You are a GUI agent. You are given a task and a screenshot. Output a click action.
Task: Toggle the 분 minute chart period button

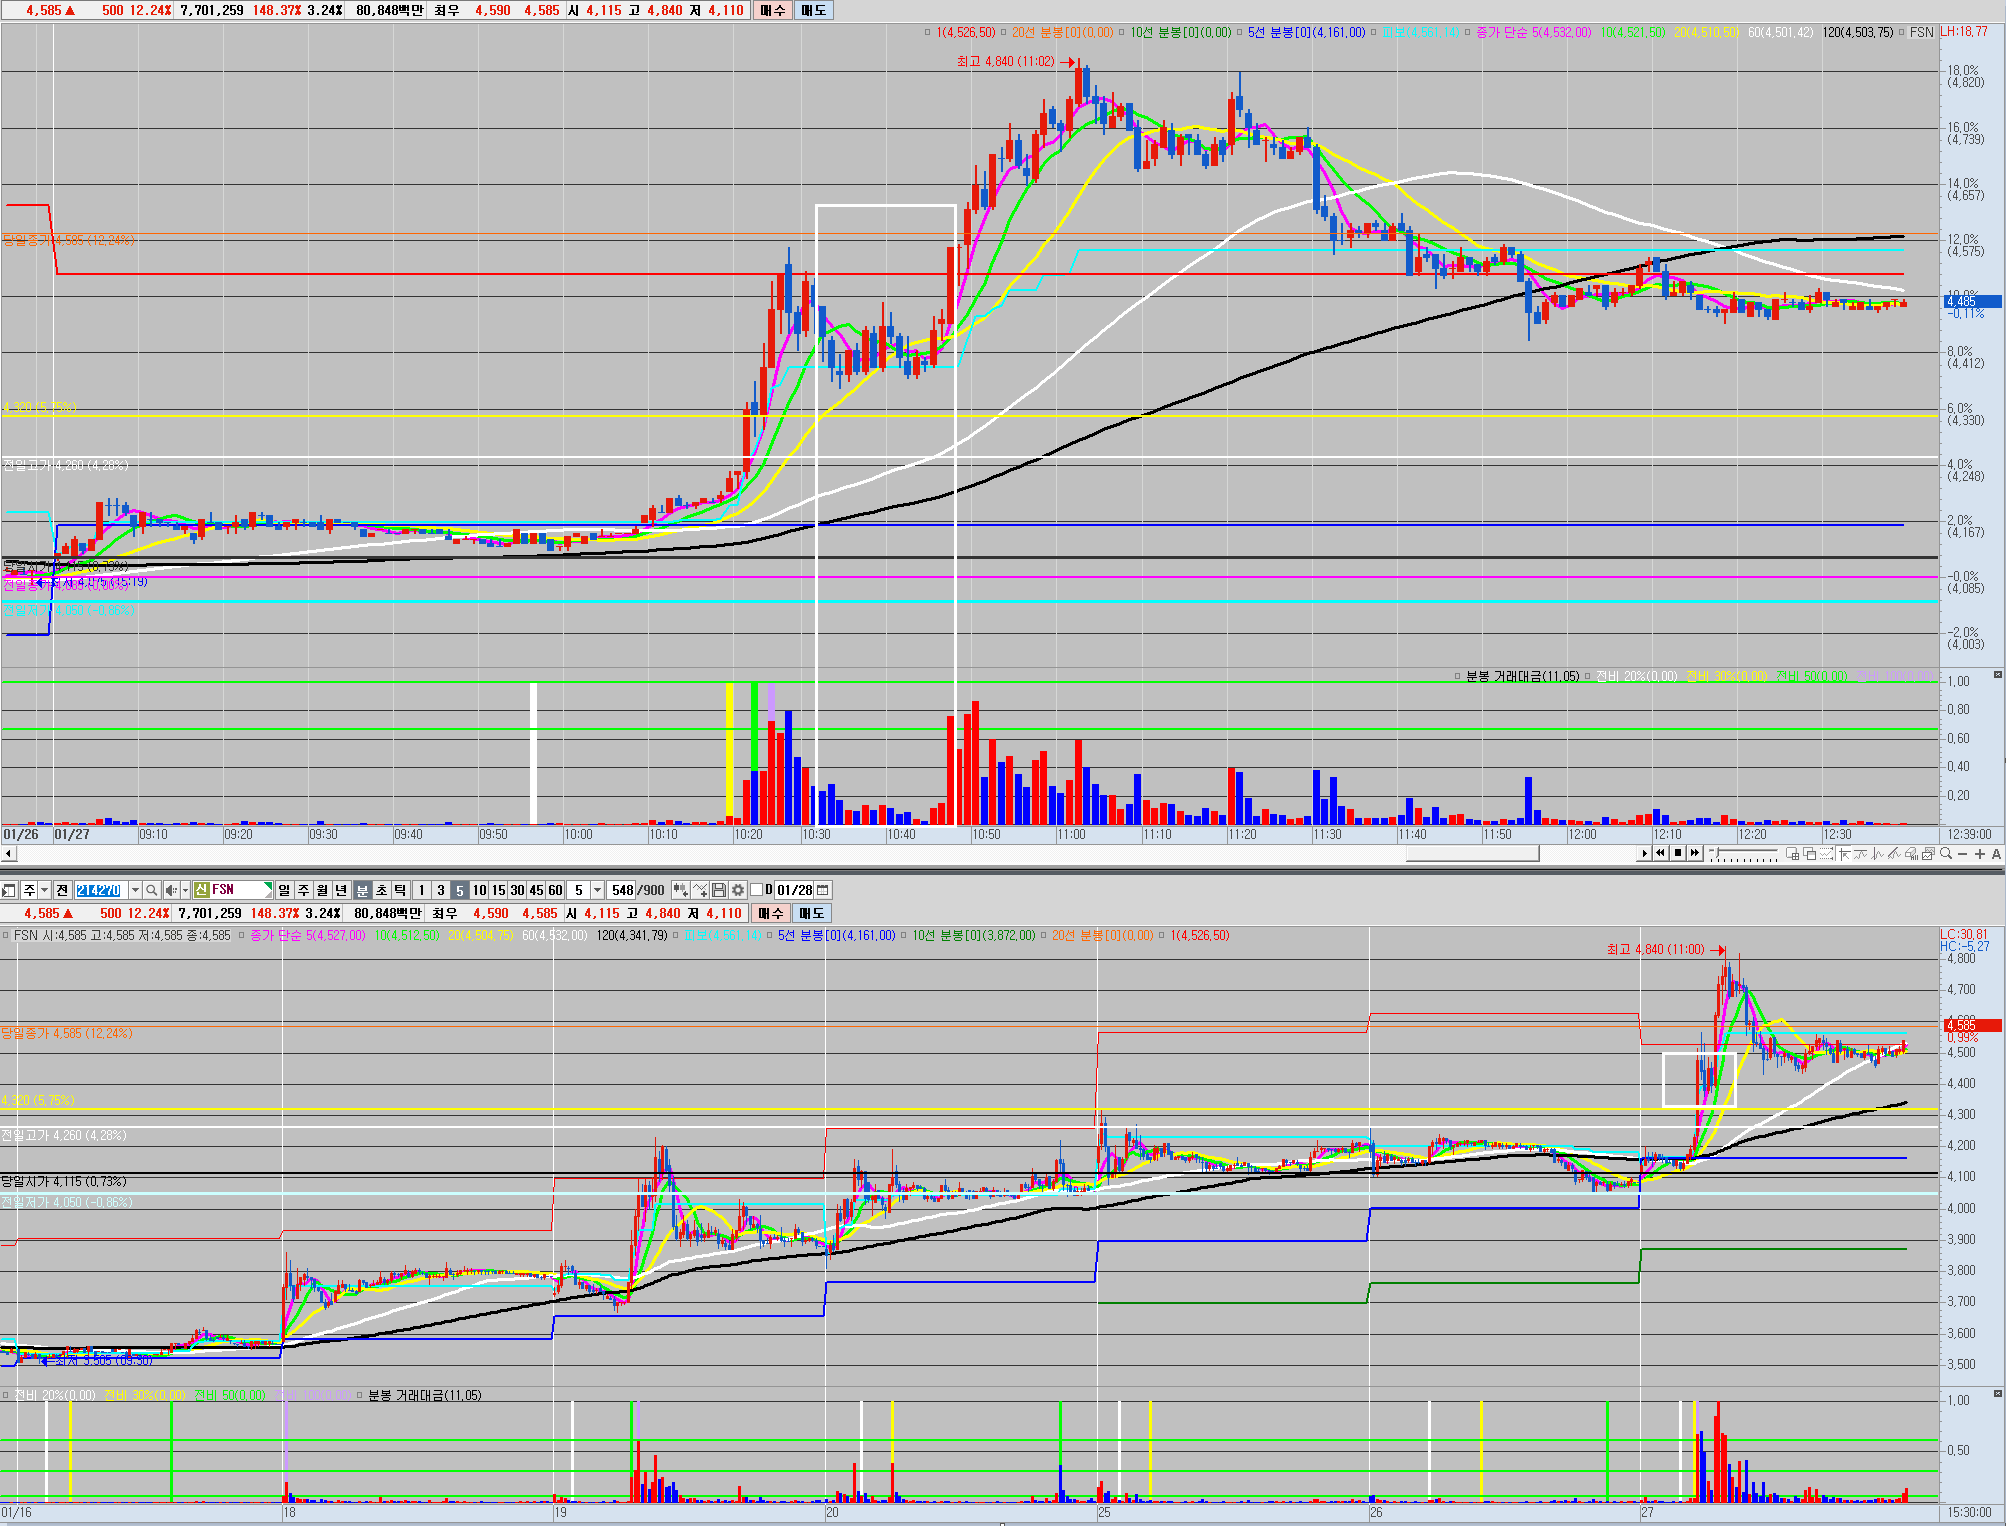[x=362, y=890]
